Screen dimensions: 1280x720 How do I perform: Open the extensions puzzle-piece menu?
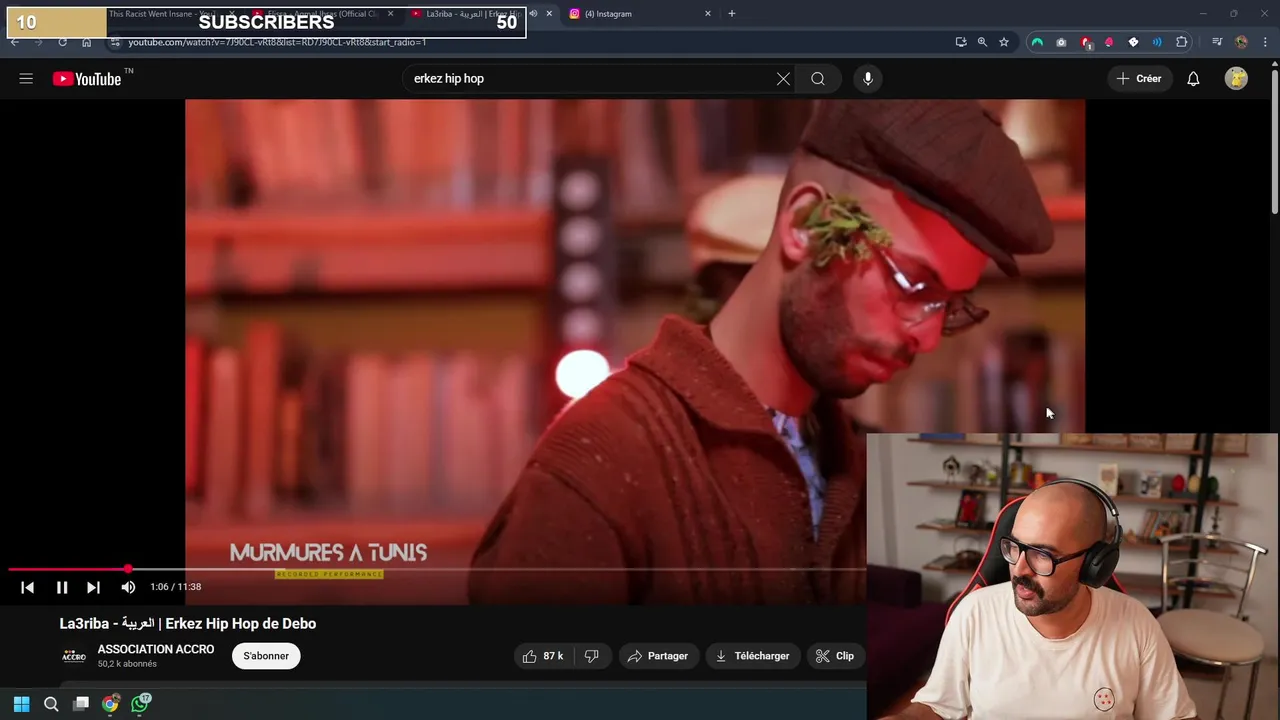coord(1182,42)
